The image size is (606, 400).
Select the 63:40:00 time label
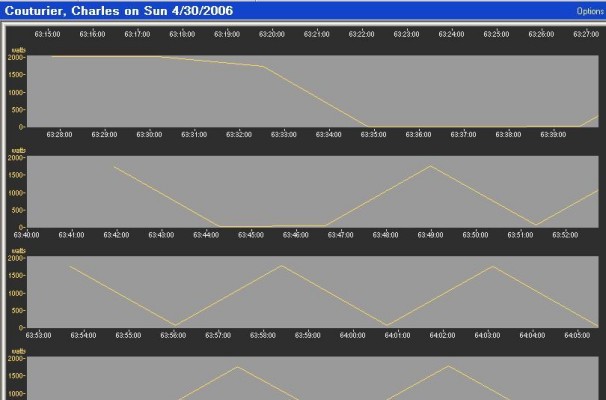(x=26, y=235)
